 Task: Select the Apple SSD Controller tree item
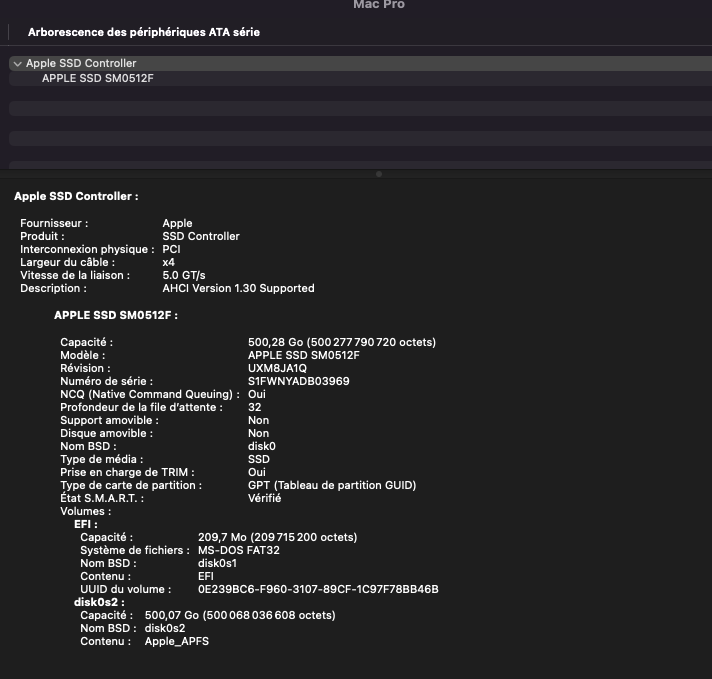[361, 64]
